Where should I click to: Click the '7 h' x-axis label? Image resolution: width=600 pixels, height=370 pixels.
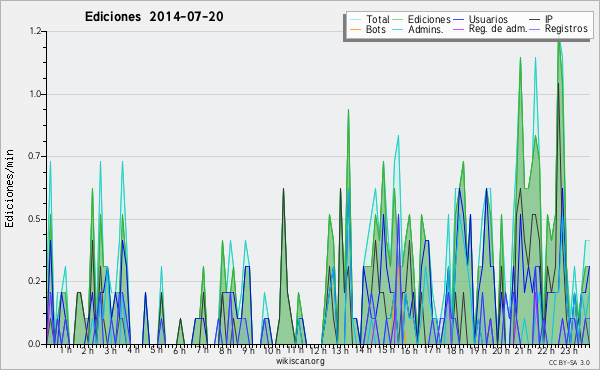pyautogui.click(x=202, y=350)
